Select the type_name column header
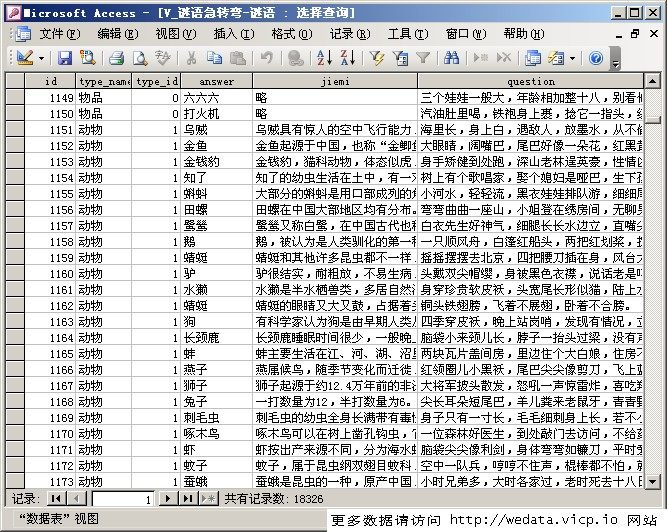This screenshot has height=532, width=667. [104, 81]
